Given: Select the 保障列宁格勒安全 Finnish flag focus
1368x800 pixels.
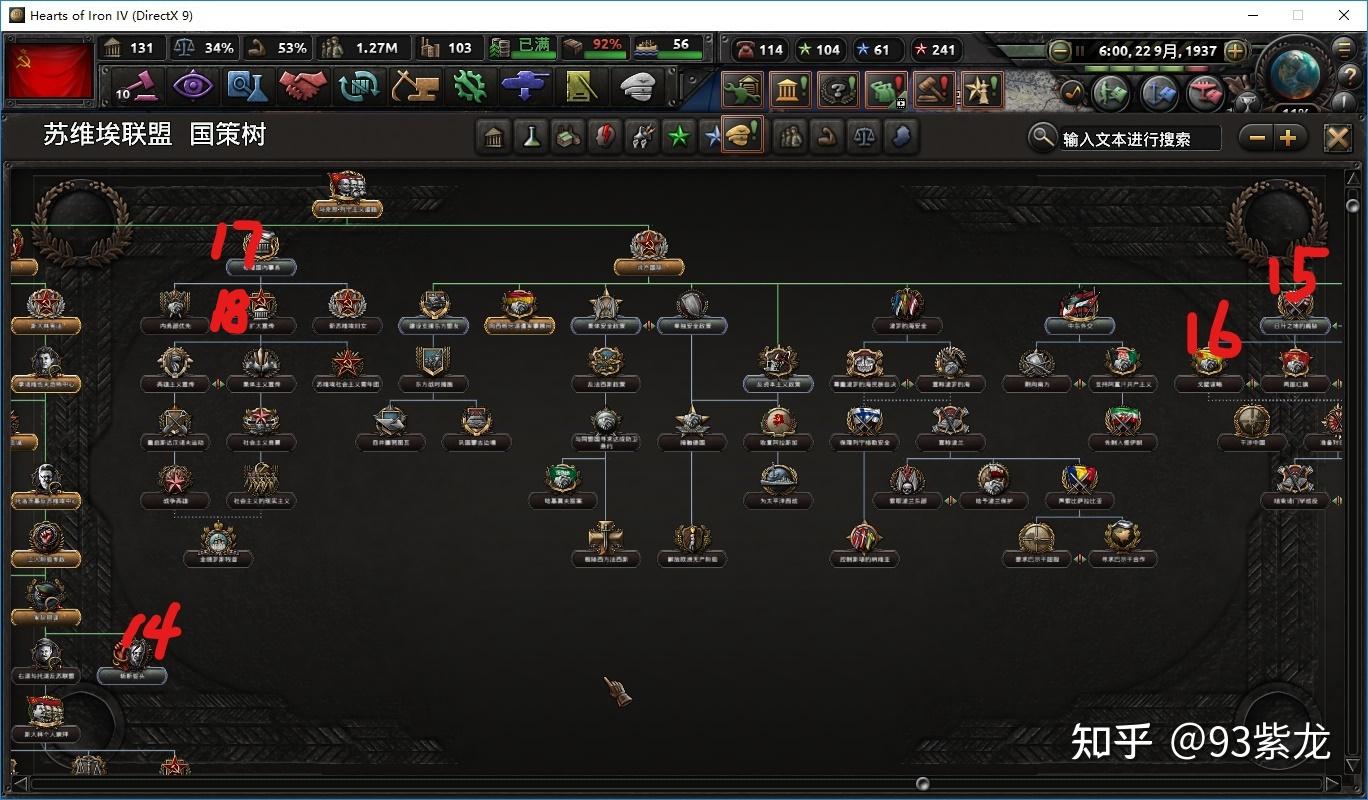Looking at the screenshot, I should [x=864, y=427].
